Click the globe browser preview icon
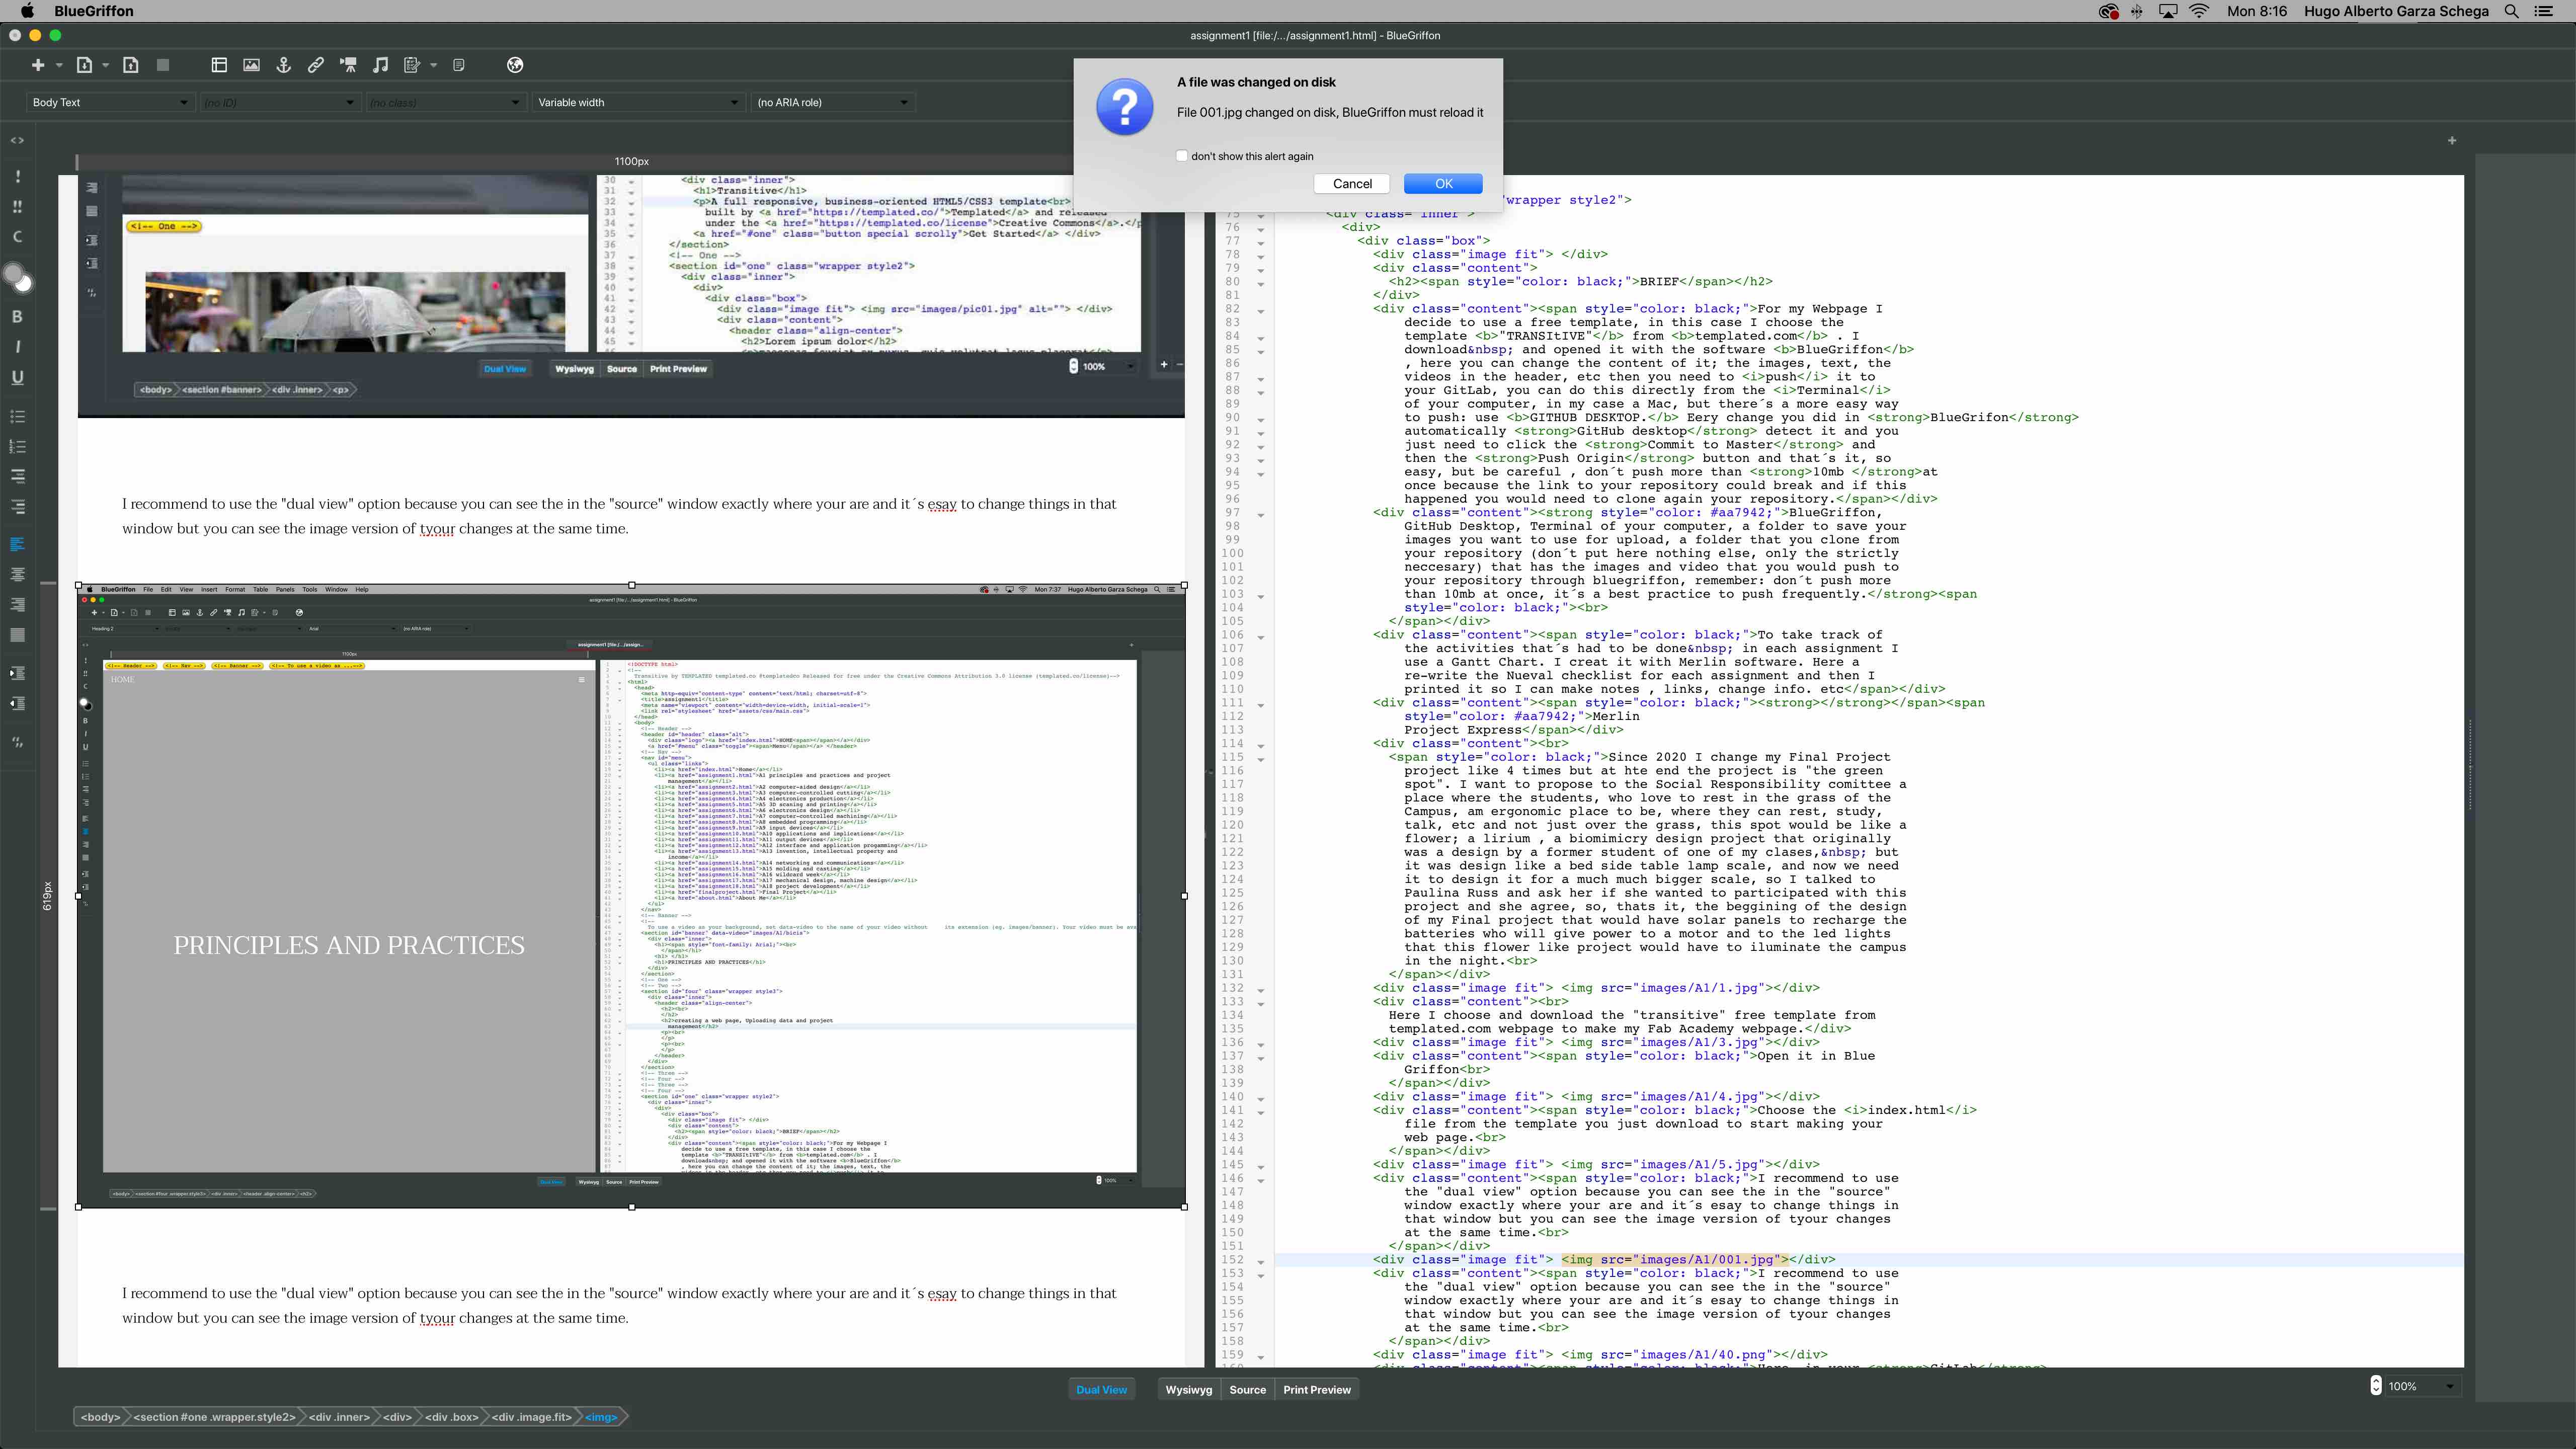 (515, 65)
